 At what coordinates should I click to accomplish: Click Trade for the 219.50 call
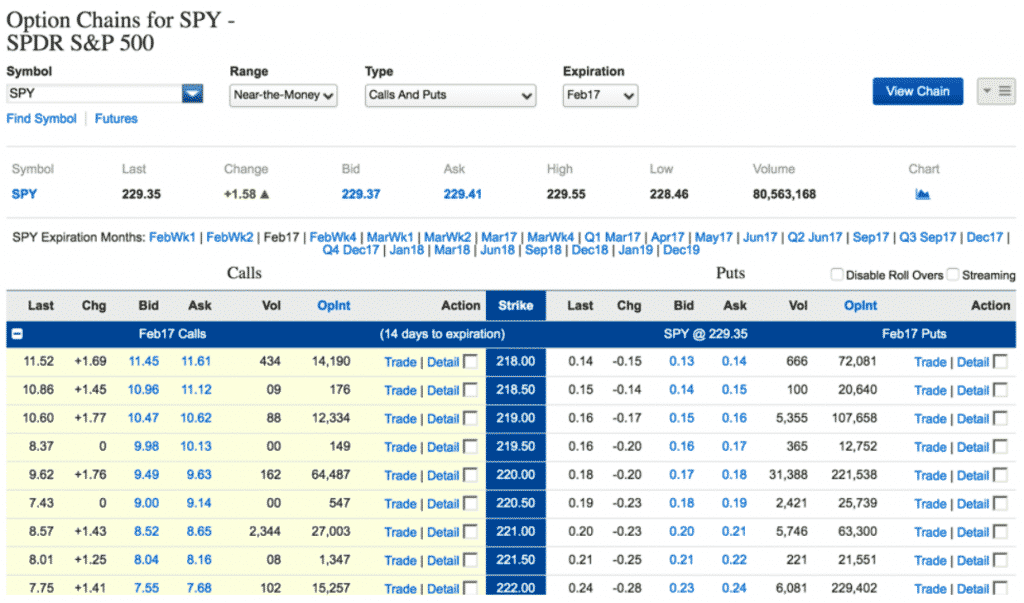tap(400, 448)
